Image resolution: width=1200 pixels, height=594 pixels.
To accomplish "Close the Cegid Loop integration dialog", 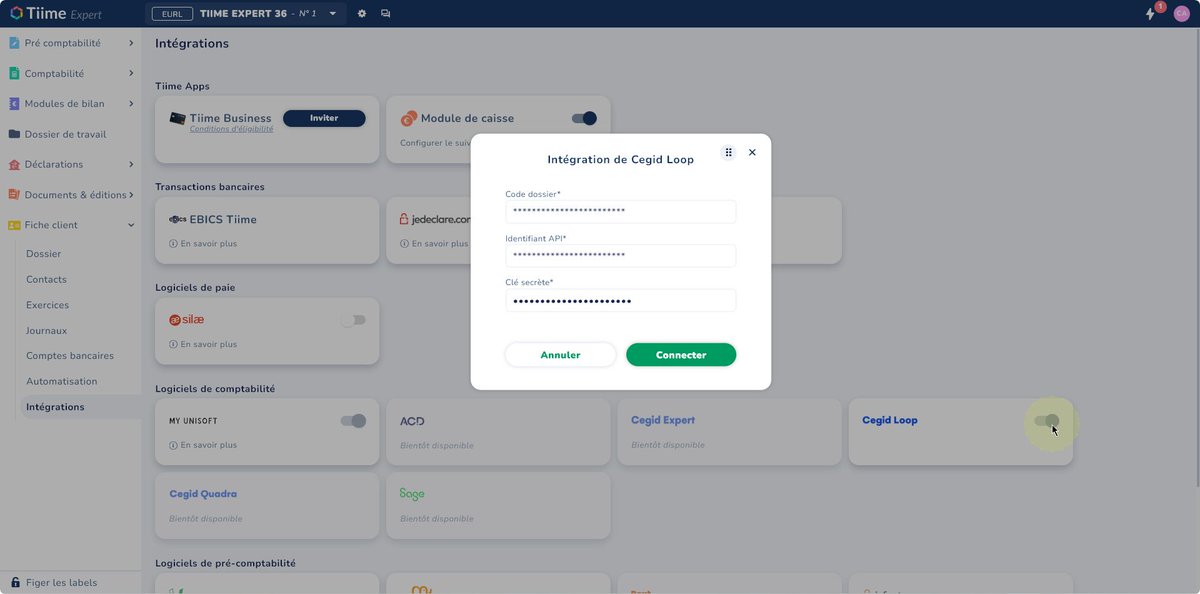I will (752, 152).
